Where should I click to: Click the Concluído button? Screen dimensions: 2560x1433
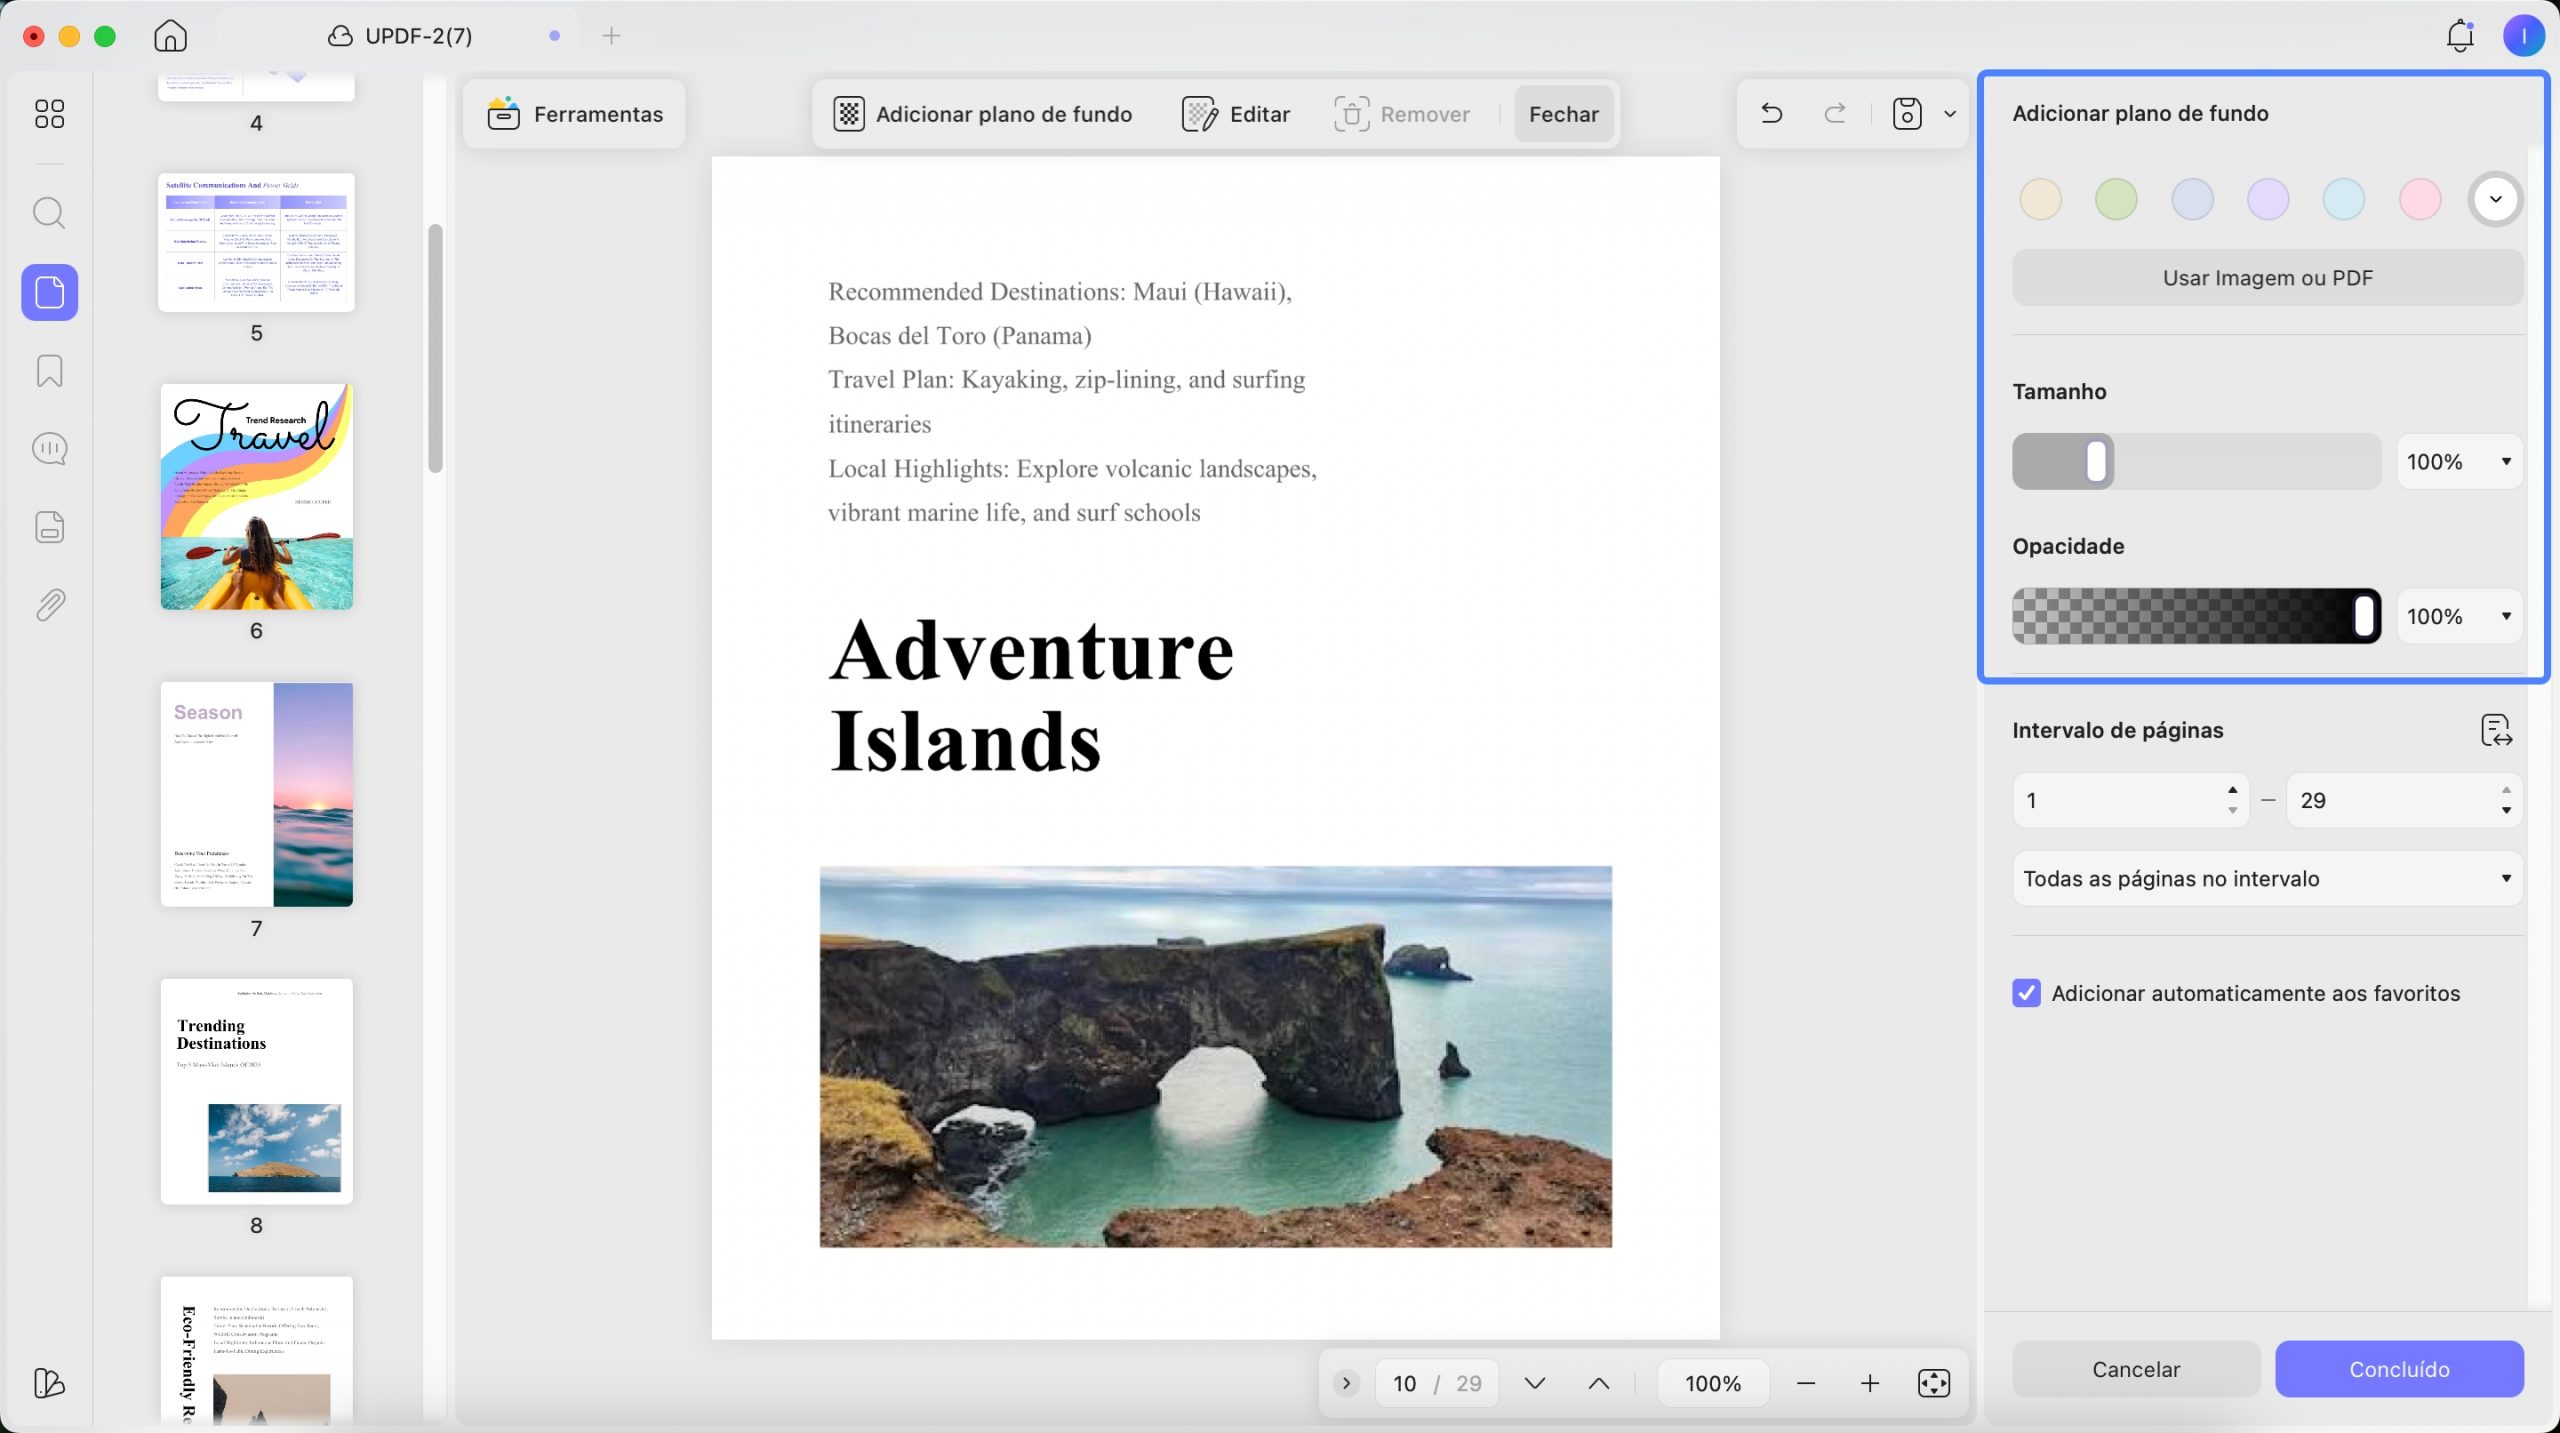[x=2399, y=1369]
